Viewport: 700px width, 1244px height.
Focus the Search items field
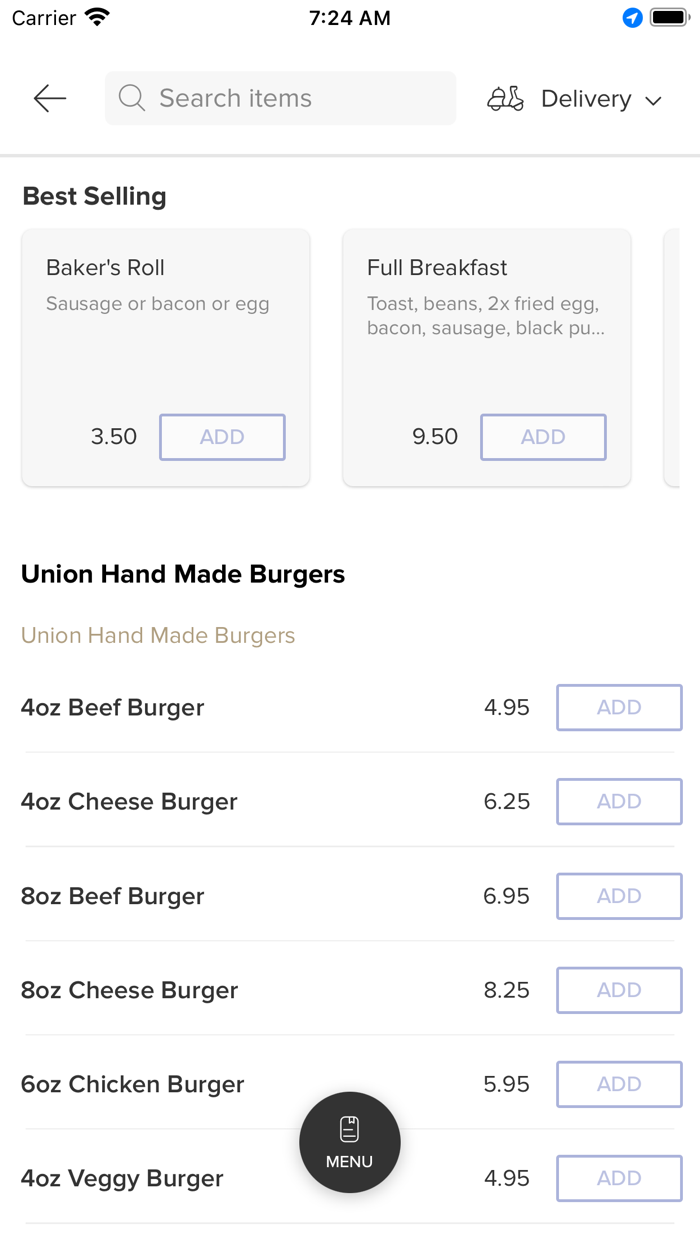290,98
